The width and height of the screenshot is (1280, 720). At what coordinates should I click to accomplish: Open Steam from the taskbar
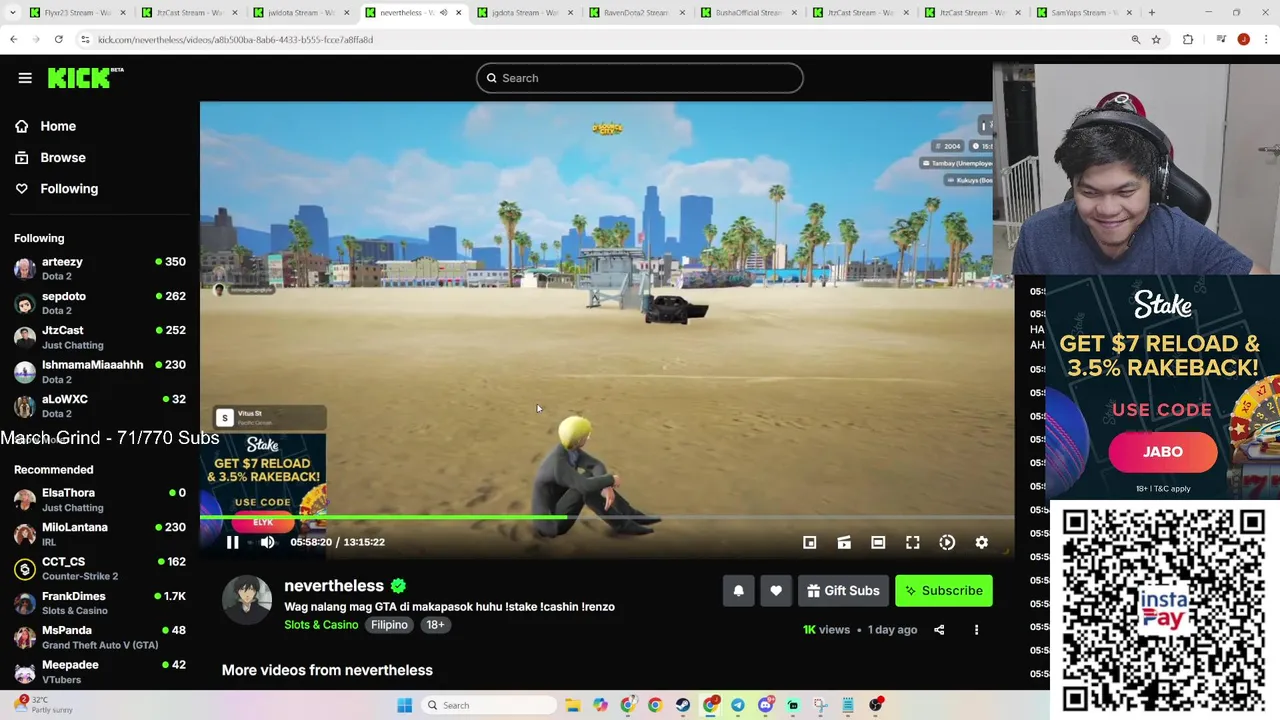[683, 705]
